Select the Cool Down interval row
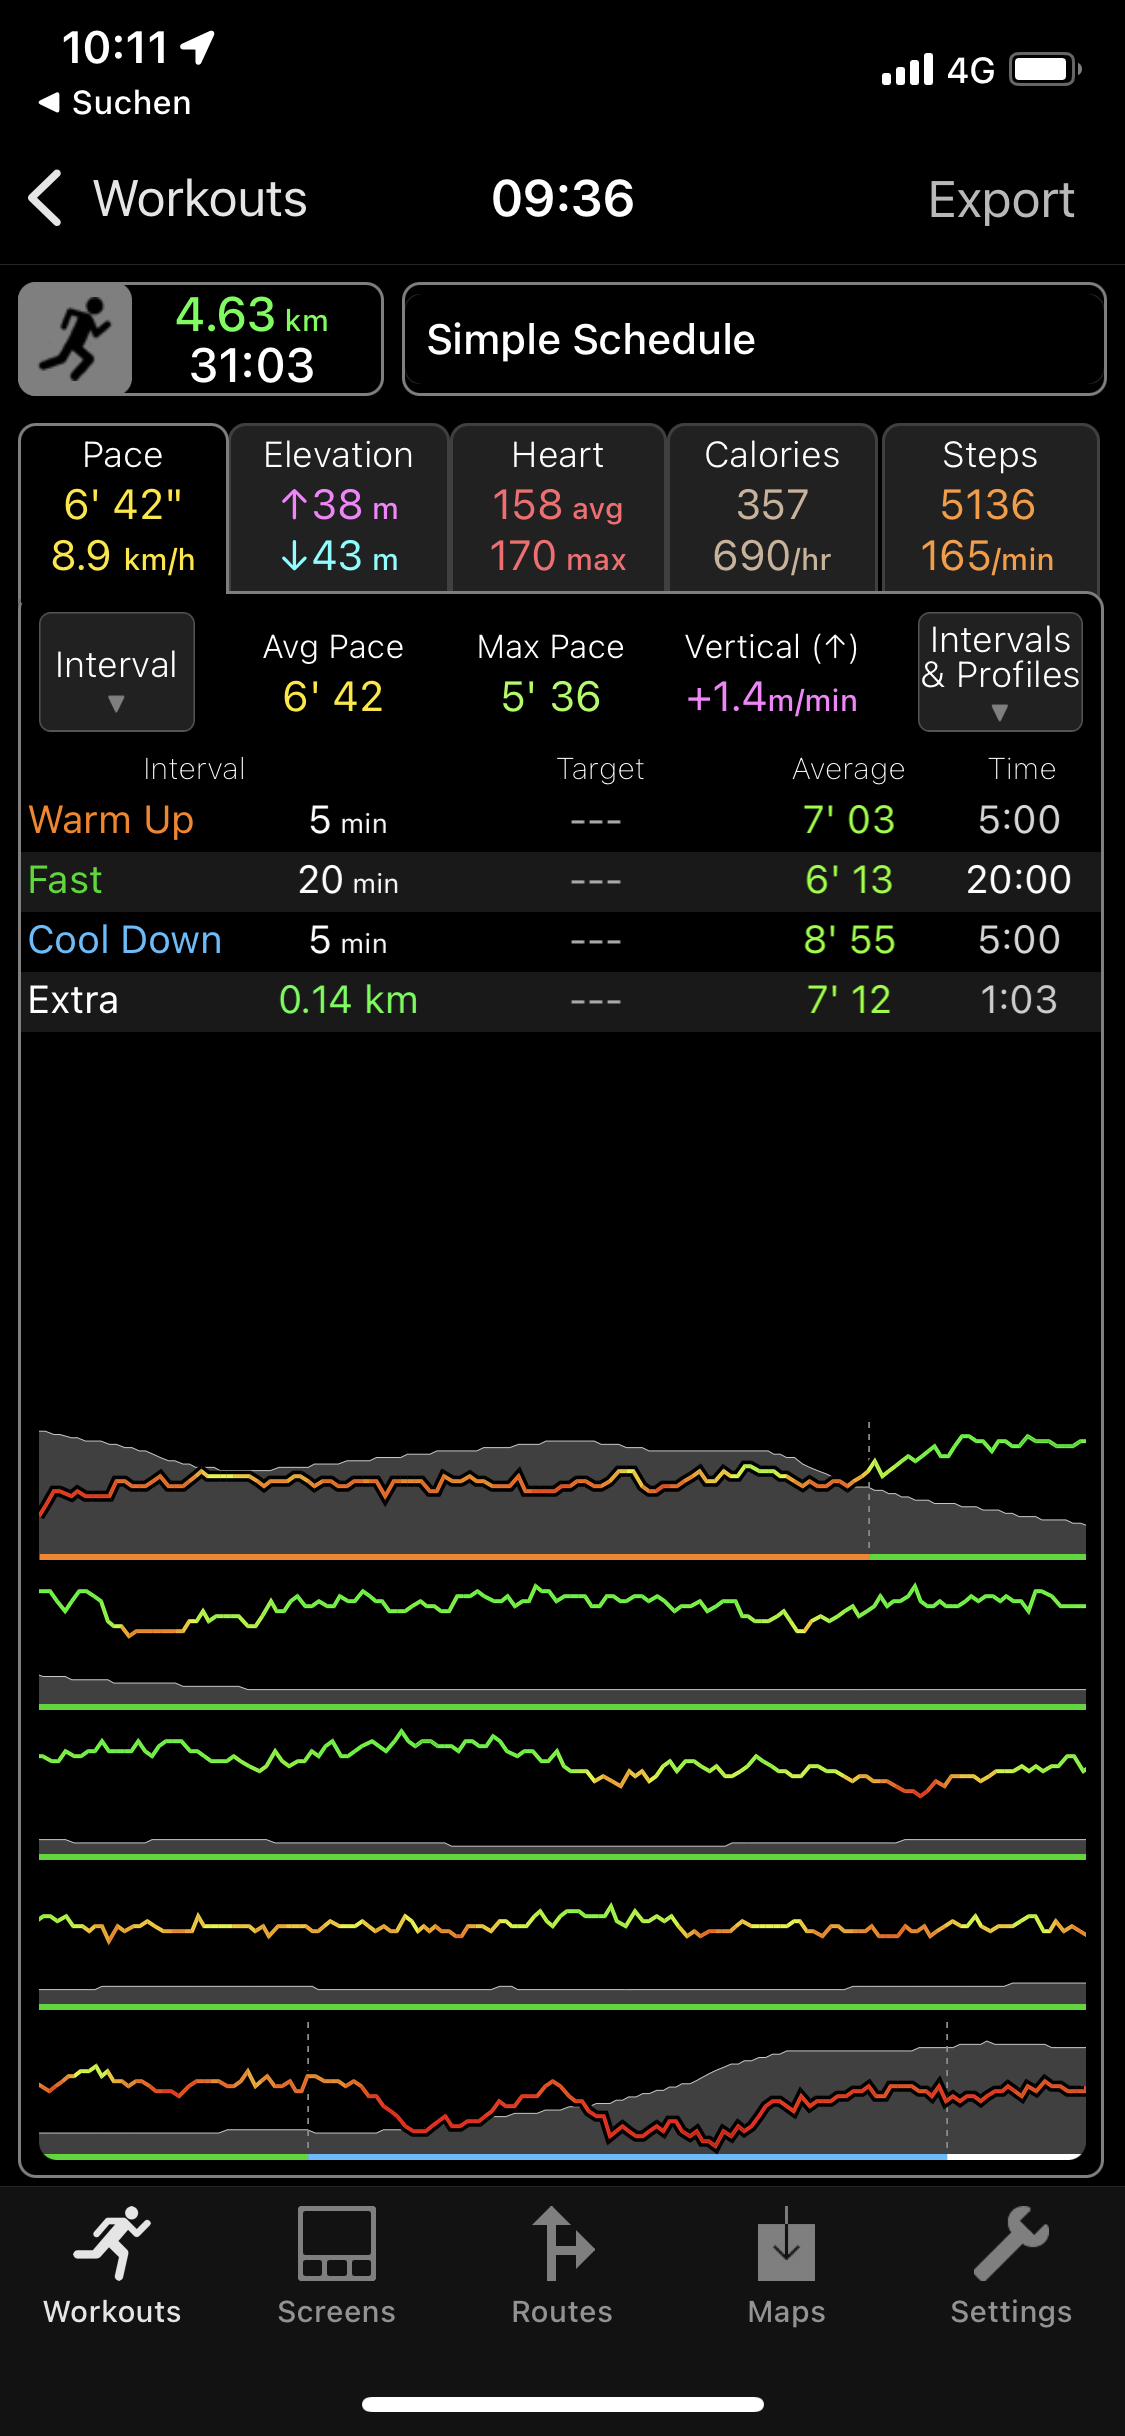Screen dimensions: 1125x2436 [560, 941]
